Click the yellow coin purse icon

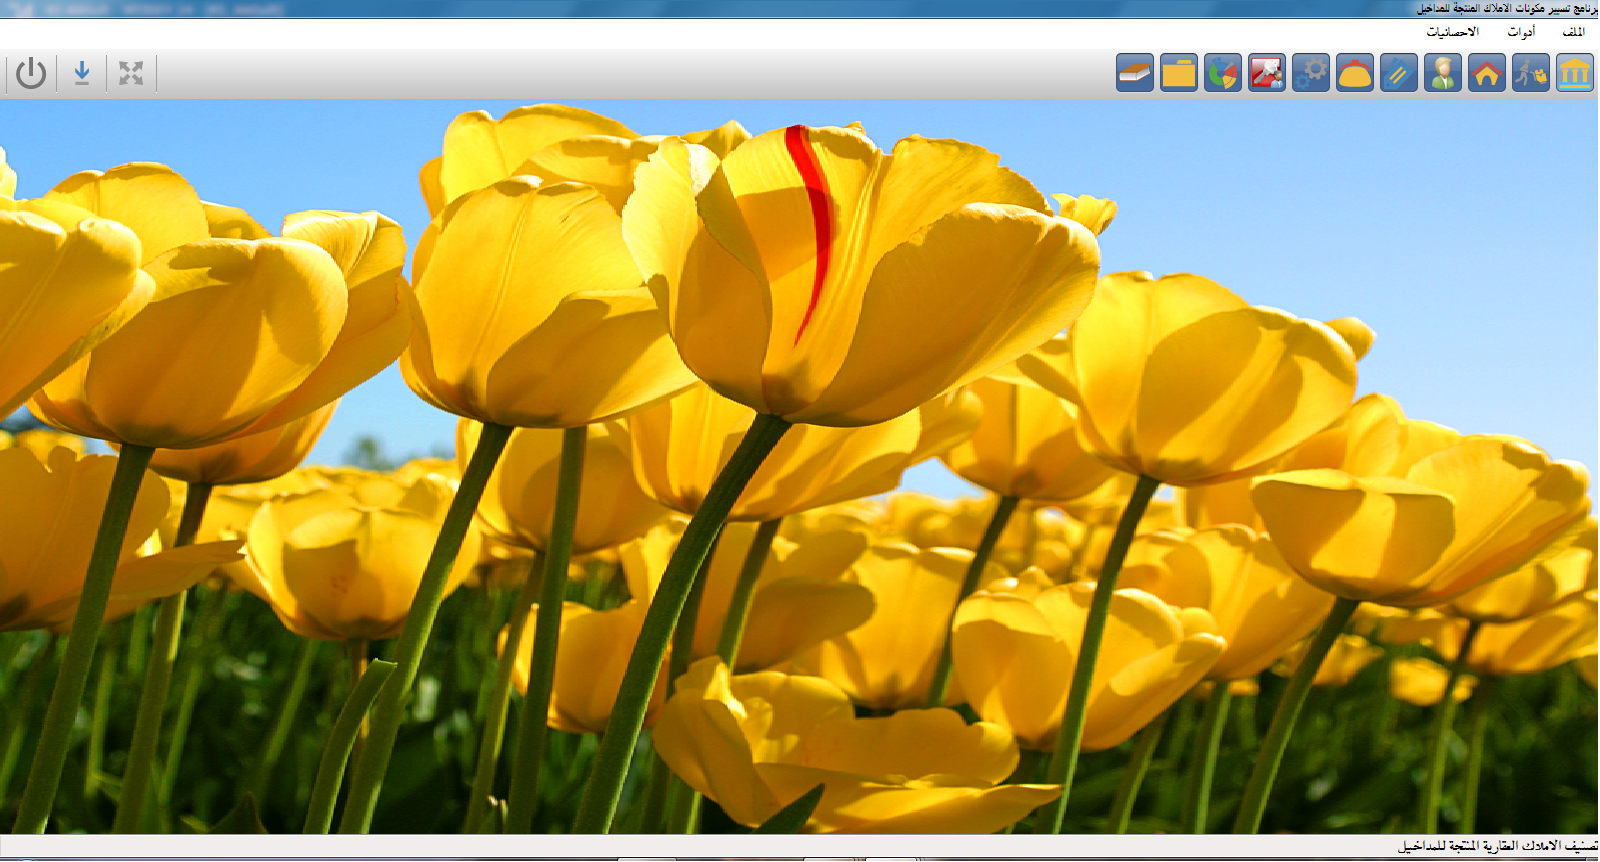click(1355, 73)
